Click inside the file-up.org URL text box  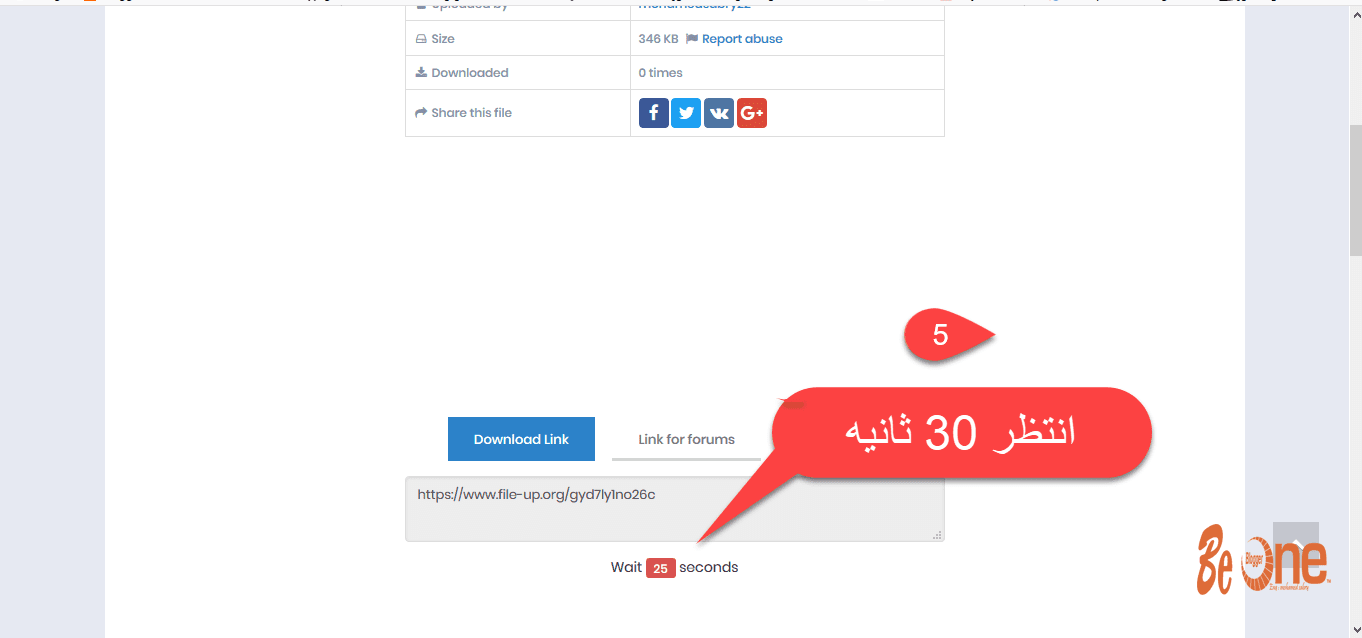point(674,509)
